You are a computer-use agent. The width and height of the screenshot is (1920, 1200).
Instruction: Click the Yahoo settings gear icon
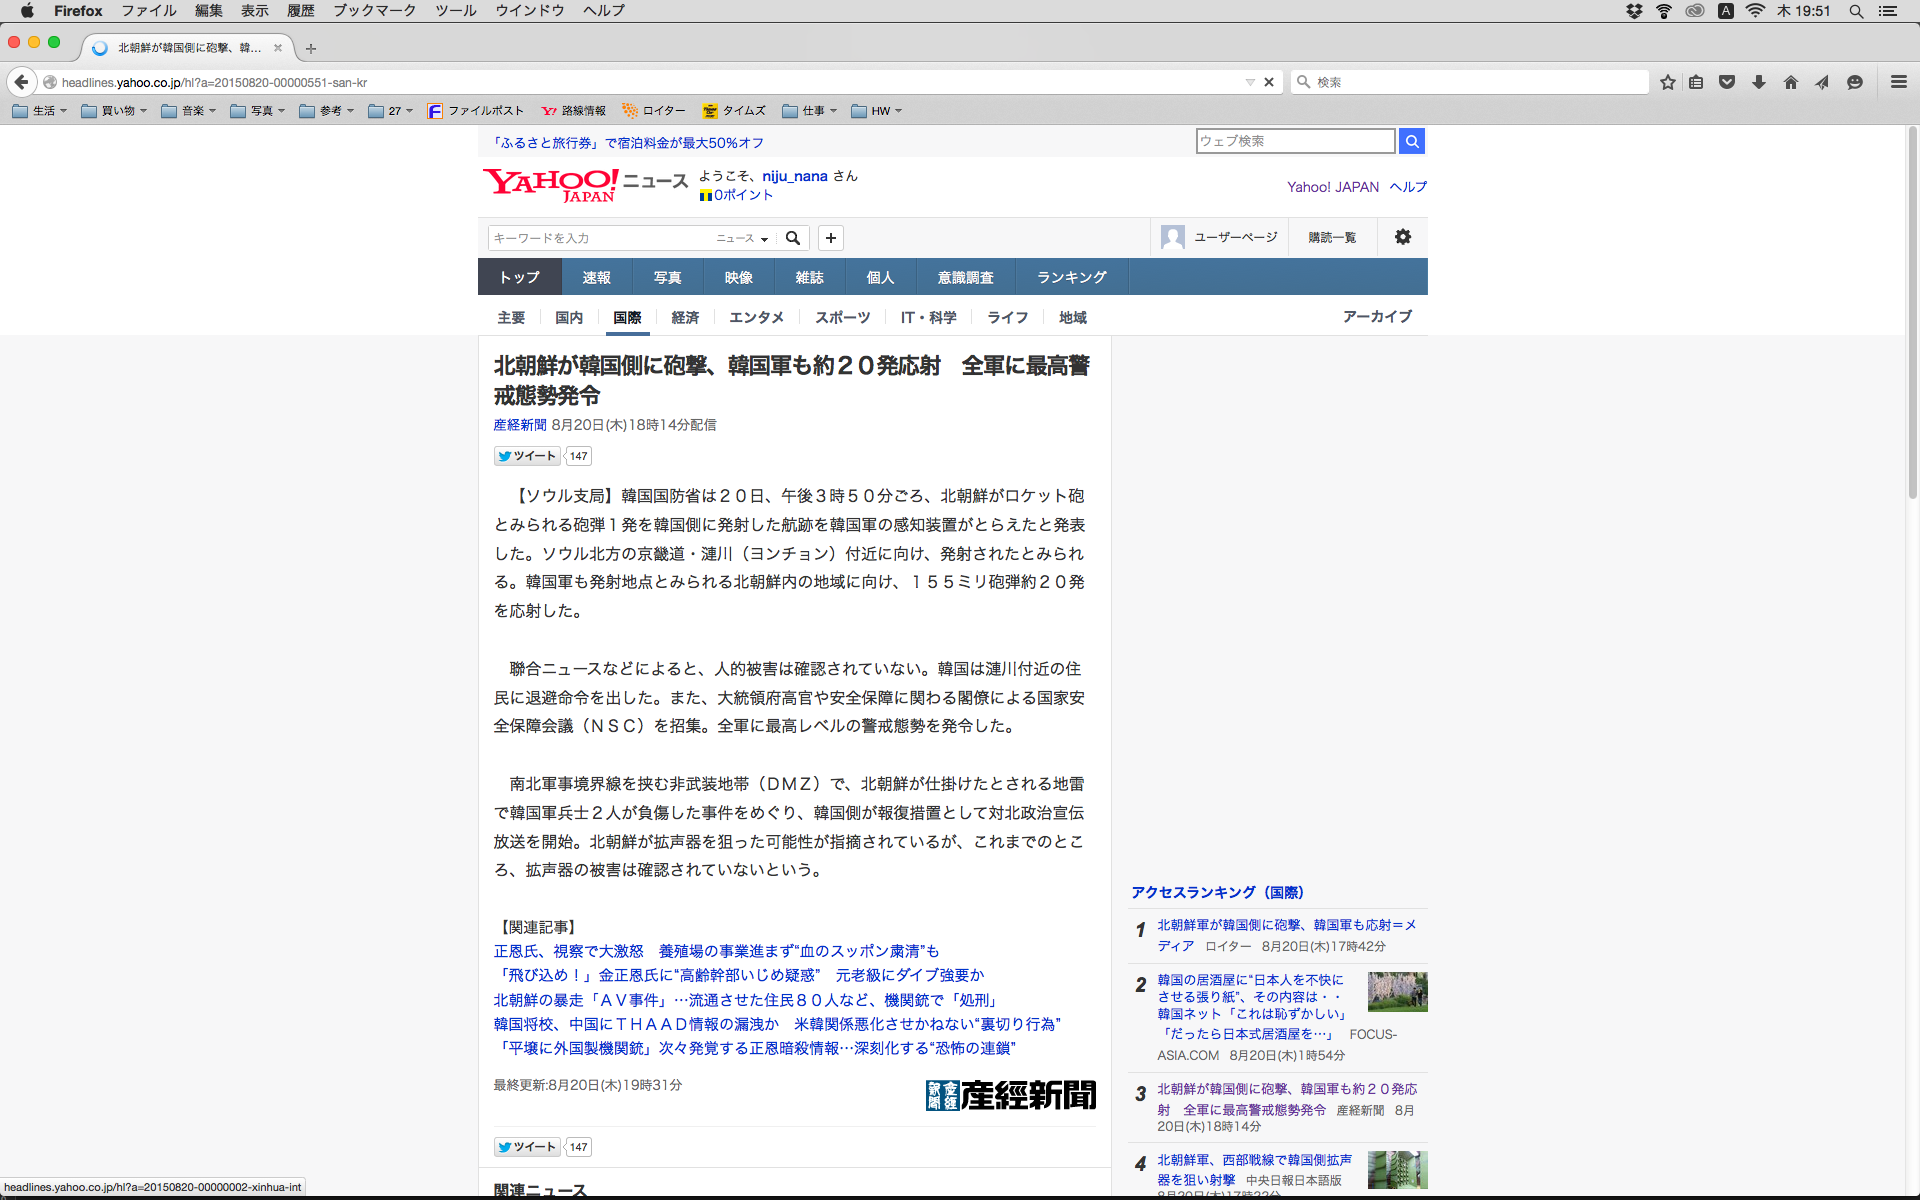coord(1402,237)
